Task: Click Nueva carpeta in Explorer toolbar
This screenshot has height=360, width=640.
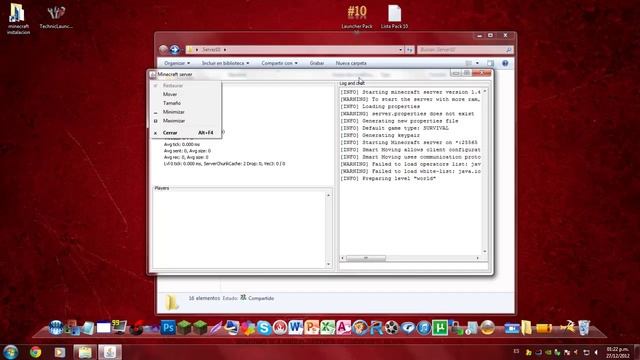Action: point(351,63)
